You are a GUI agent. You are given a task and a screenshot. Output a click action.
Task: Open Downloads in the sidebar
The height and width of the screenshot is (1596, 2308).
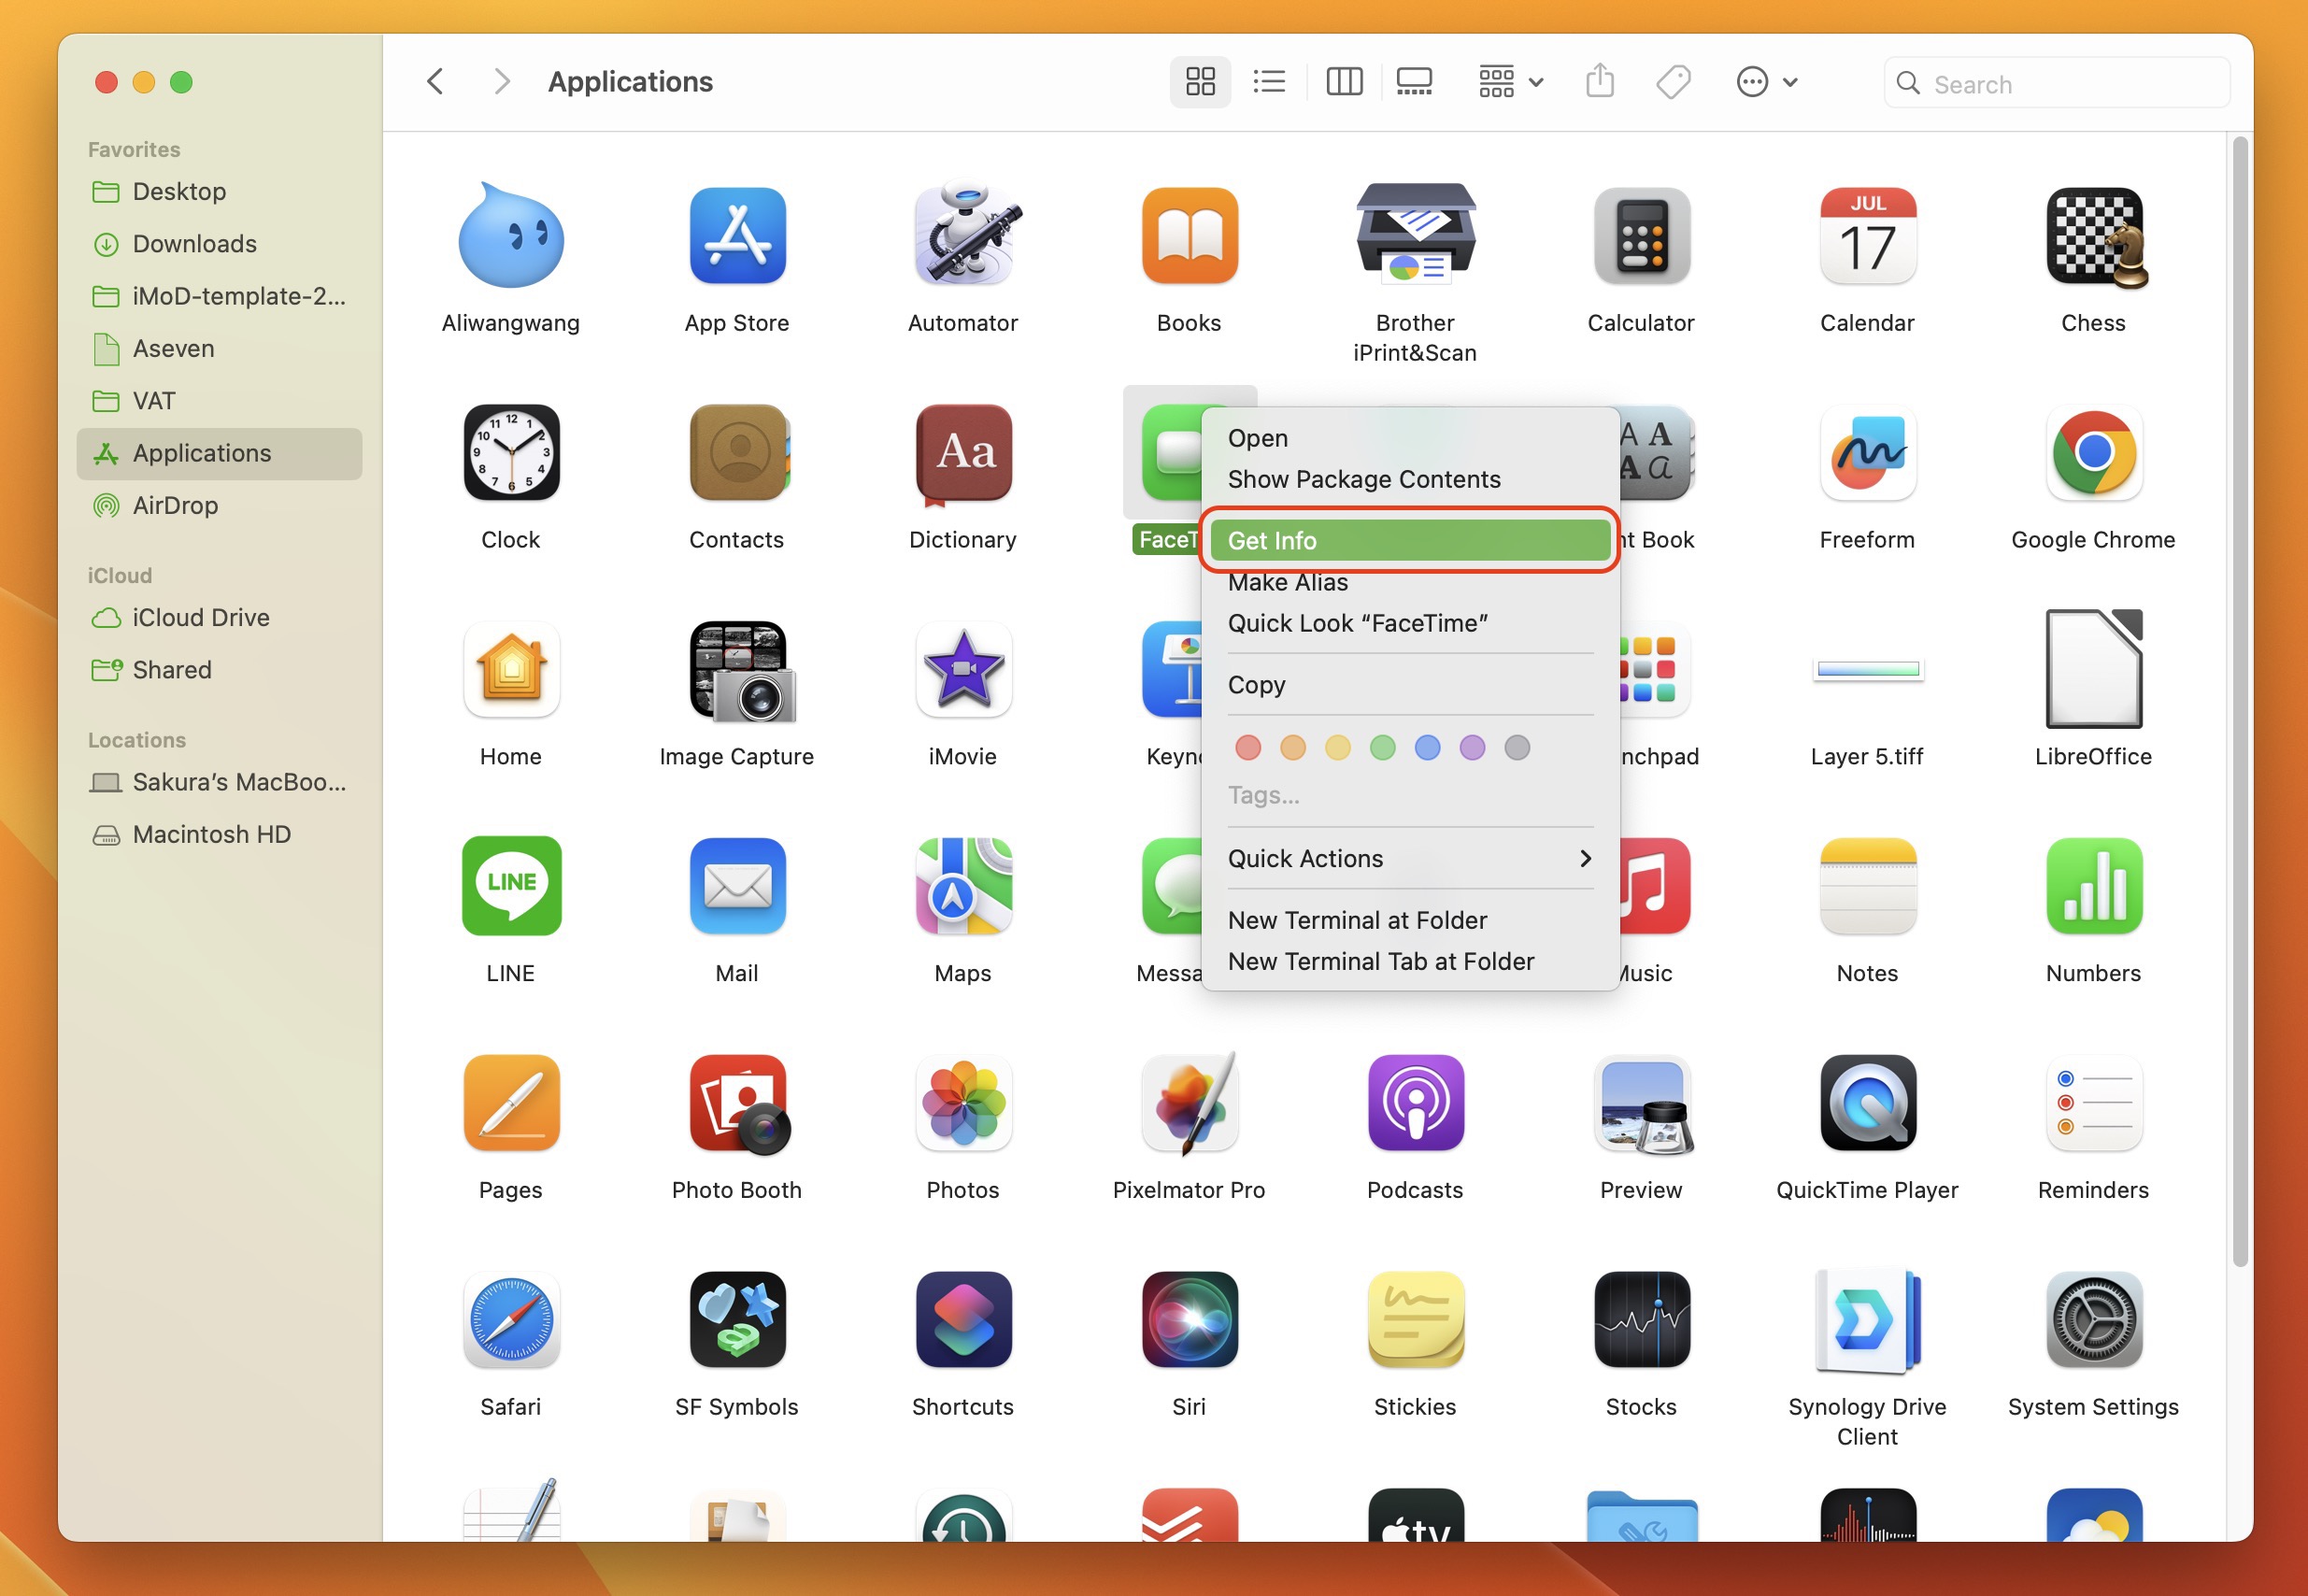[x=194, y=244]
